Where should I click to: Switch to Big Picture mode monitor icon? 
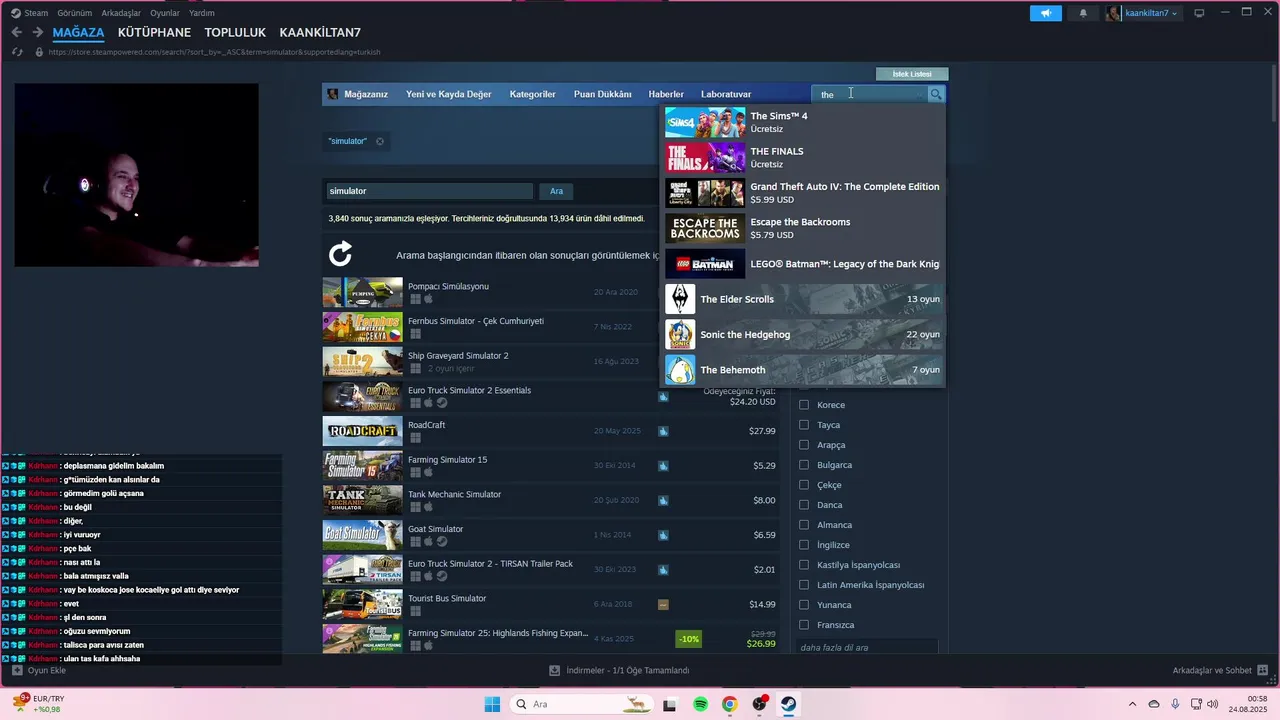click(x=1199, y=13)
